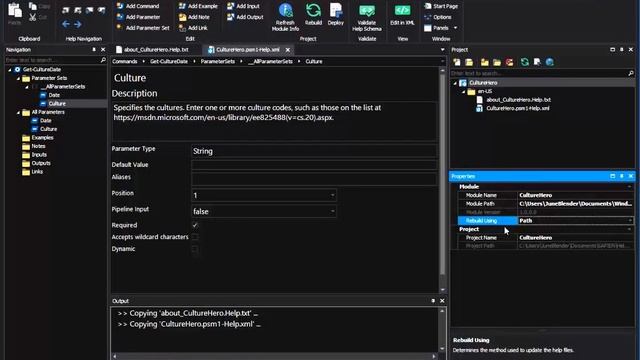Go back with Help Navigation left arrow

(66, 24)
